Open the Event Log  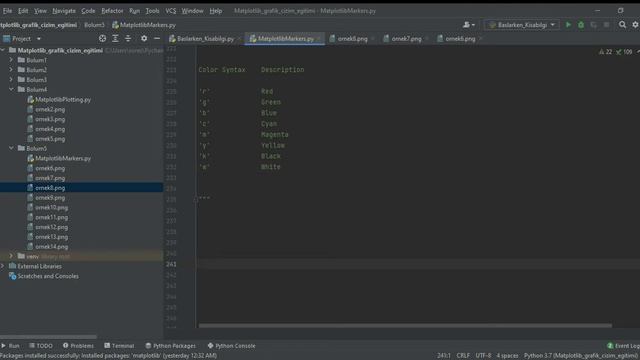pos(623,346)
